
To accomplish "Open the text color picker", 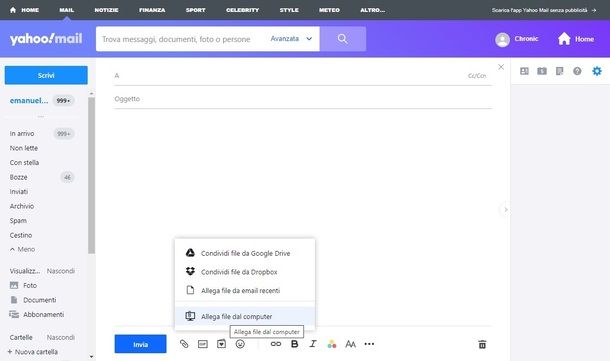I will click(331, 344).
